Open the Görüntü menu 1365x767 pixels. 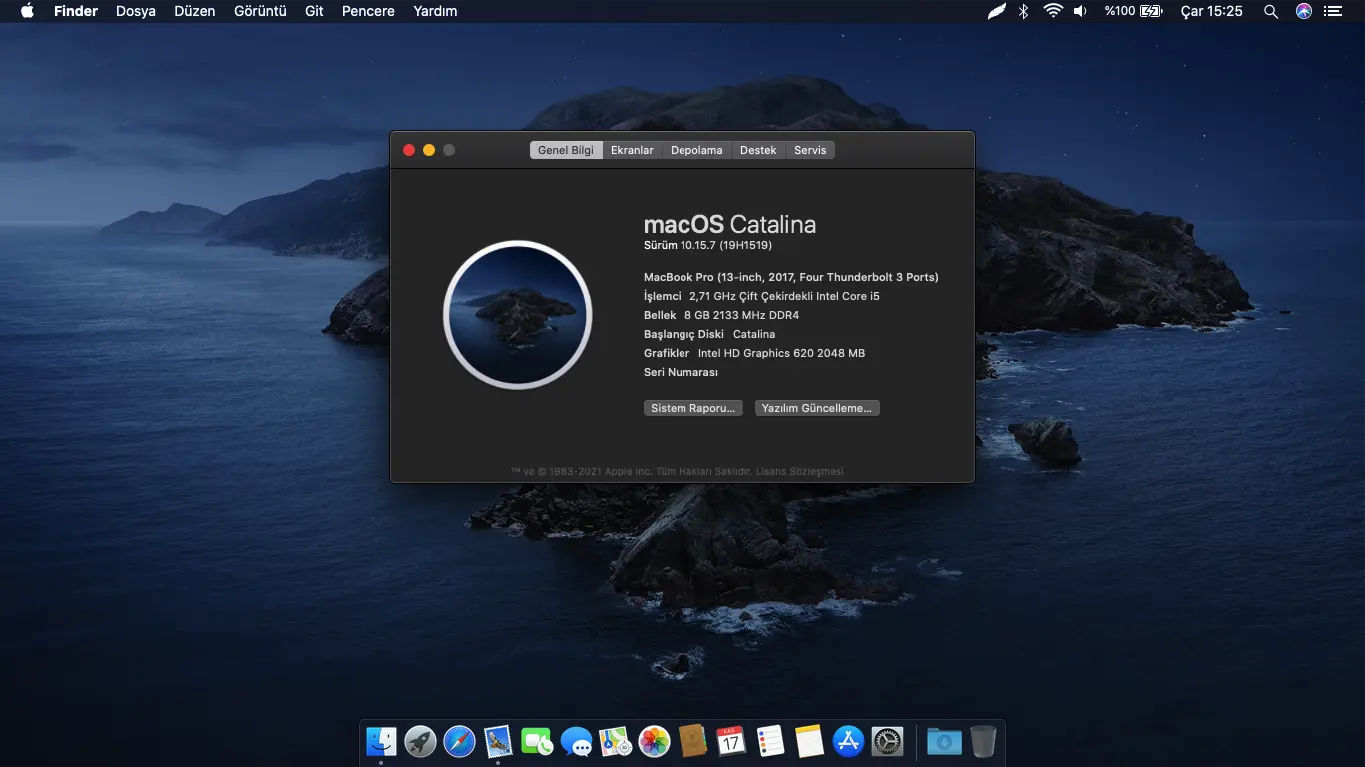click(x=260, y=11)
